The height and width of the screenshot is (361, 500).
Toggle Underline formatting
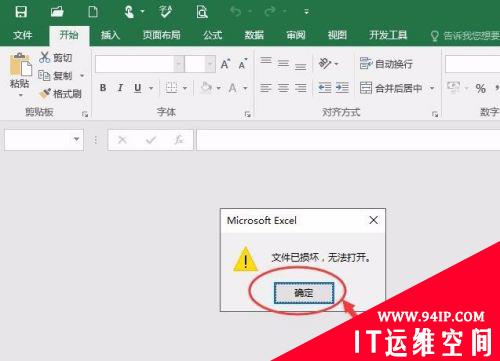[x=138, y=88]
